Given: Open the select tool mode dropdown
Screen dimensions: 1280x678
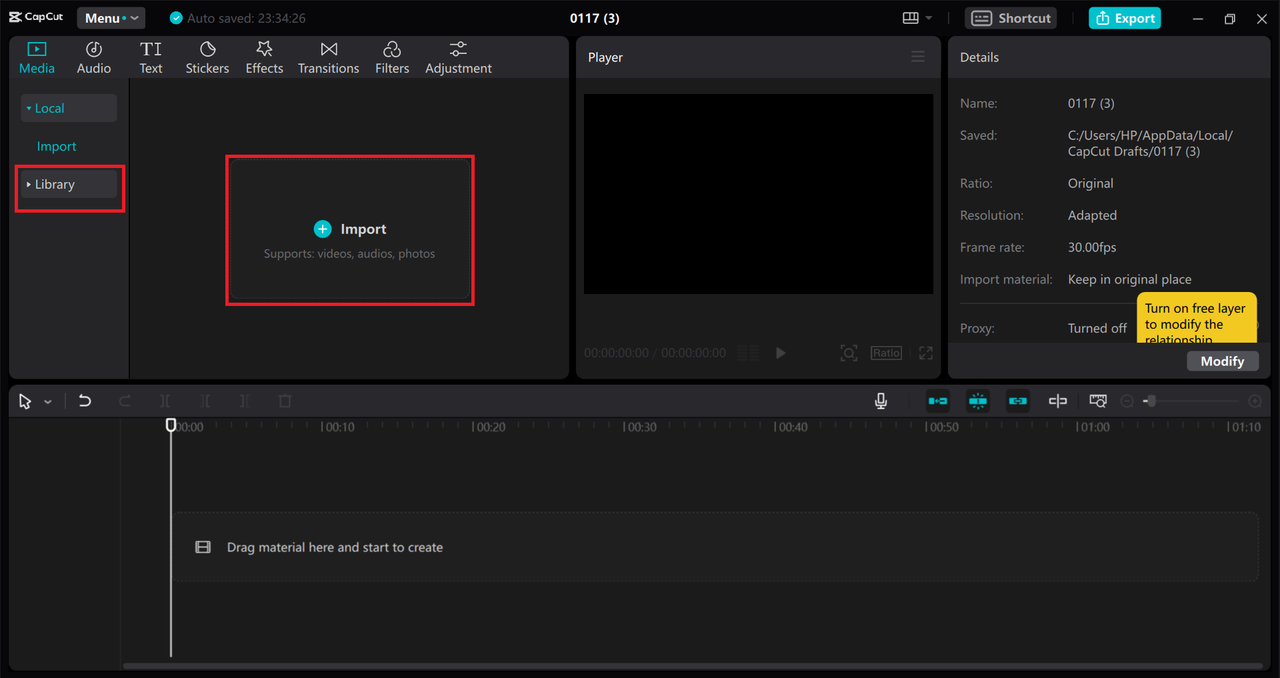Looking at the screenshot, I should coord(48,402).
